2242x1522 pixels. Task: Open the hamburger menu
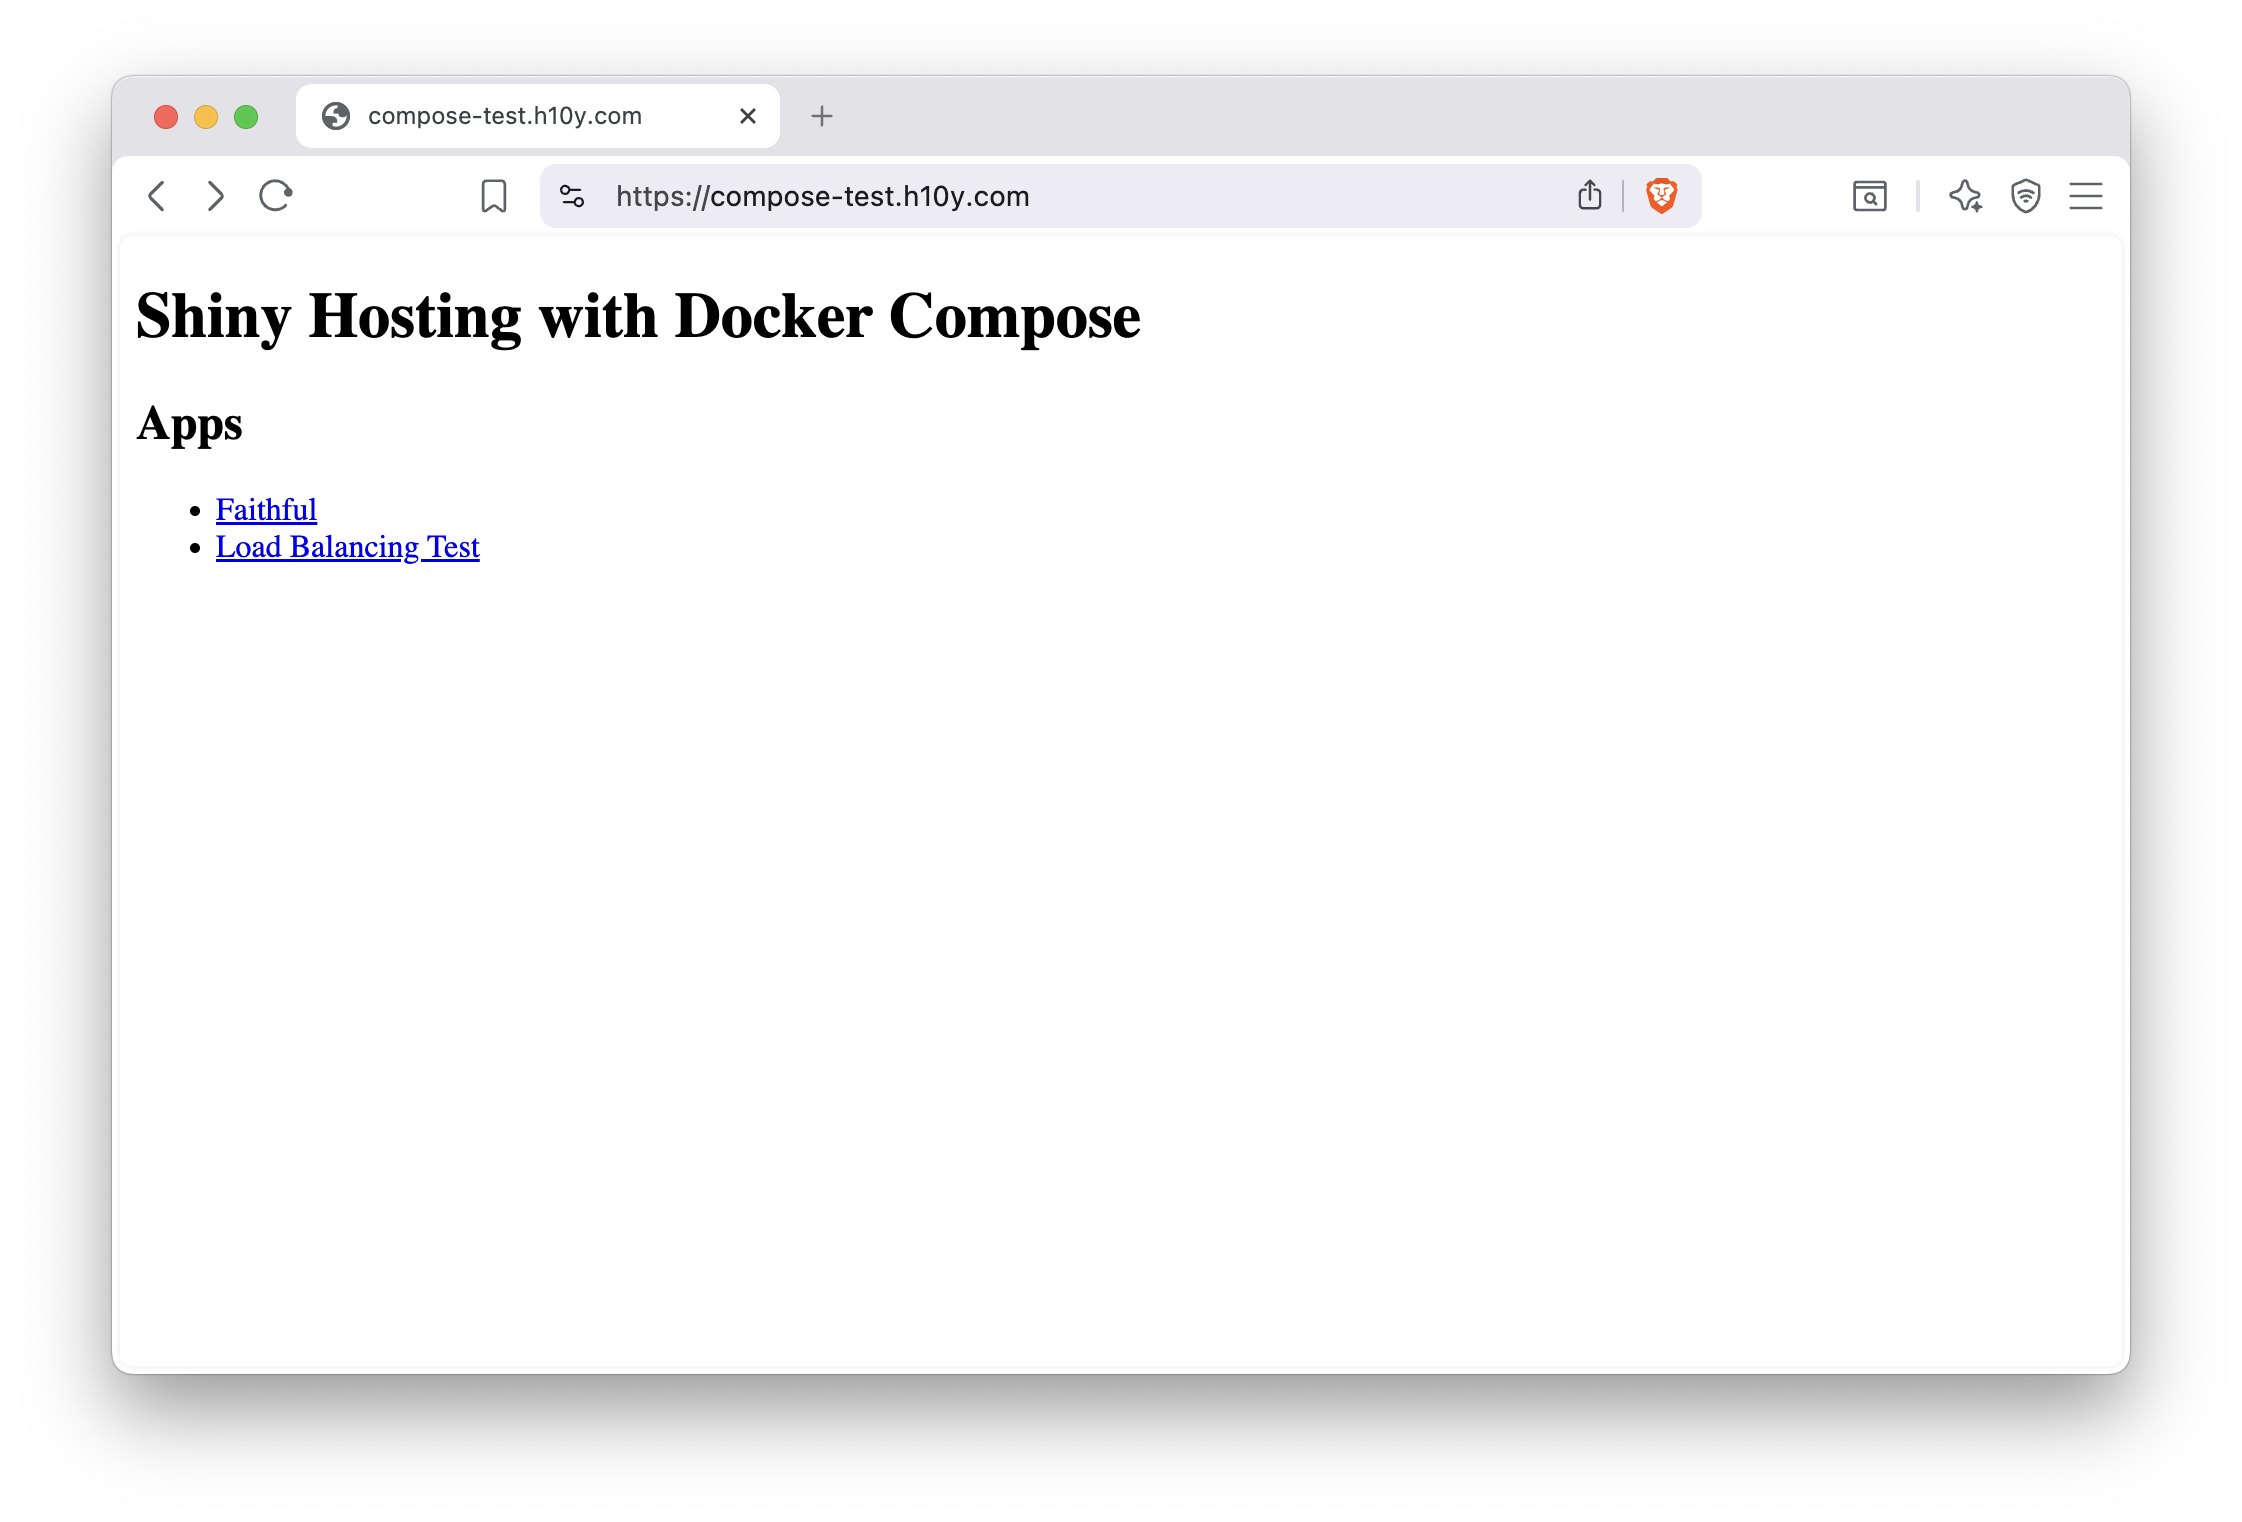[x=2086, y=196]
